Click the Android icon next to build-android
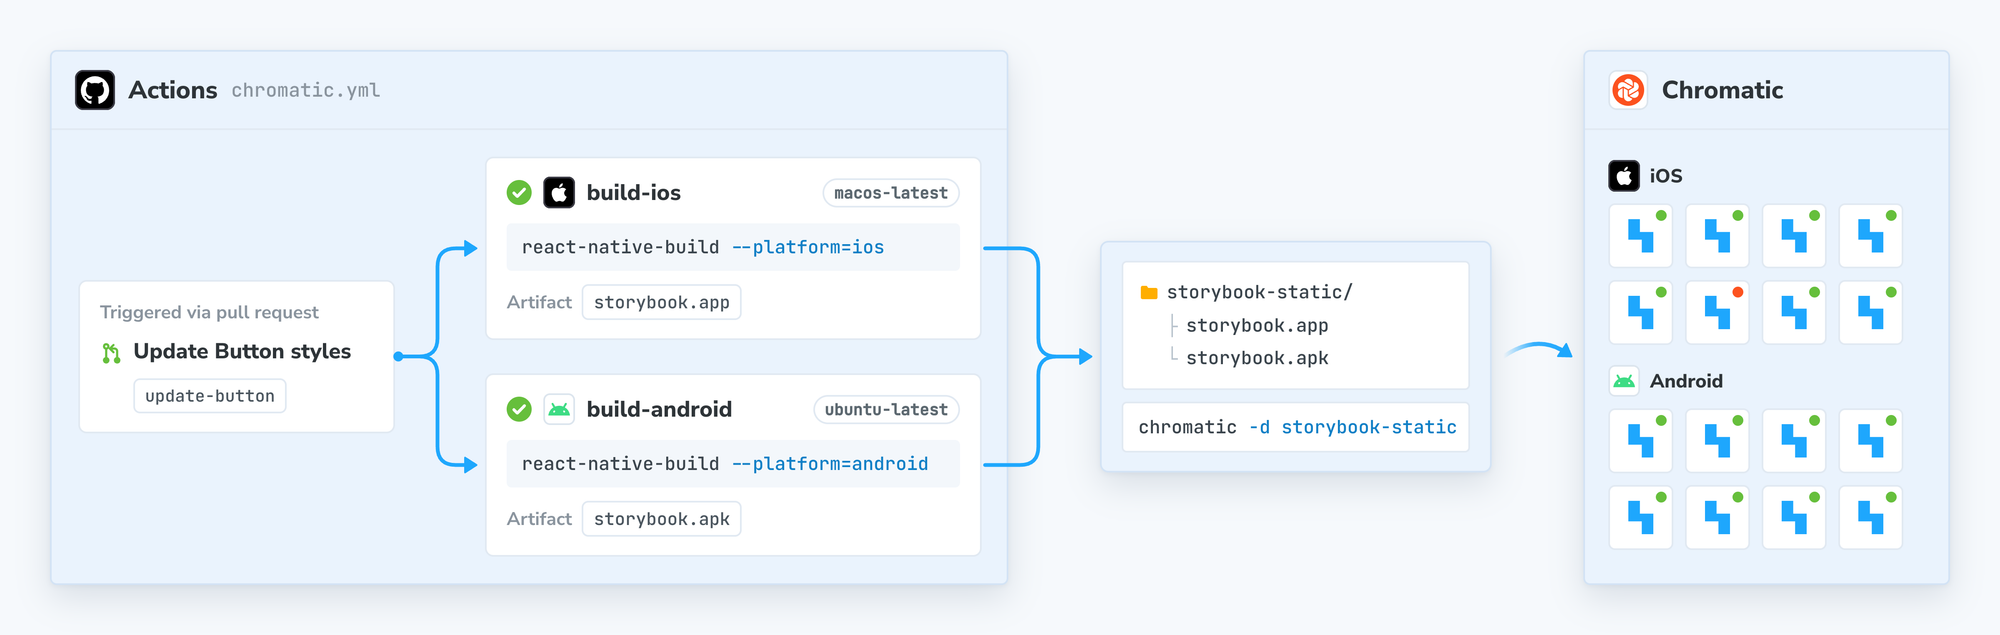This screenshot has width=2000, height=635. tap(559, 409)
